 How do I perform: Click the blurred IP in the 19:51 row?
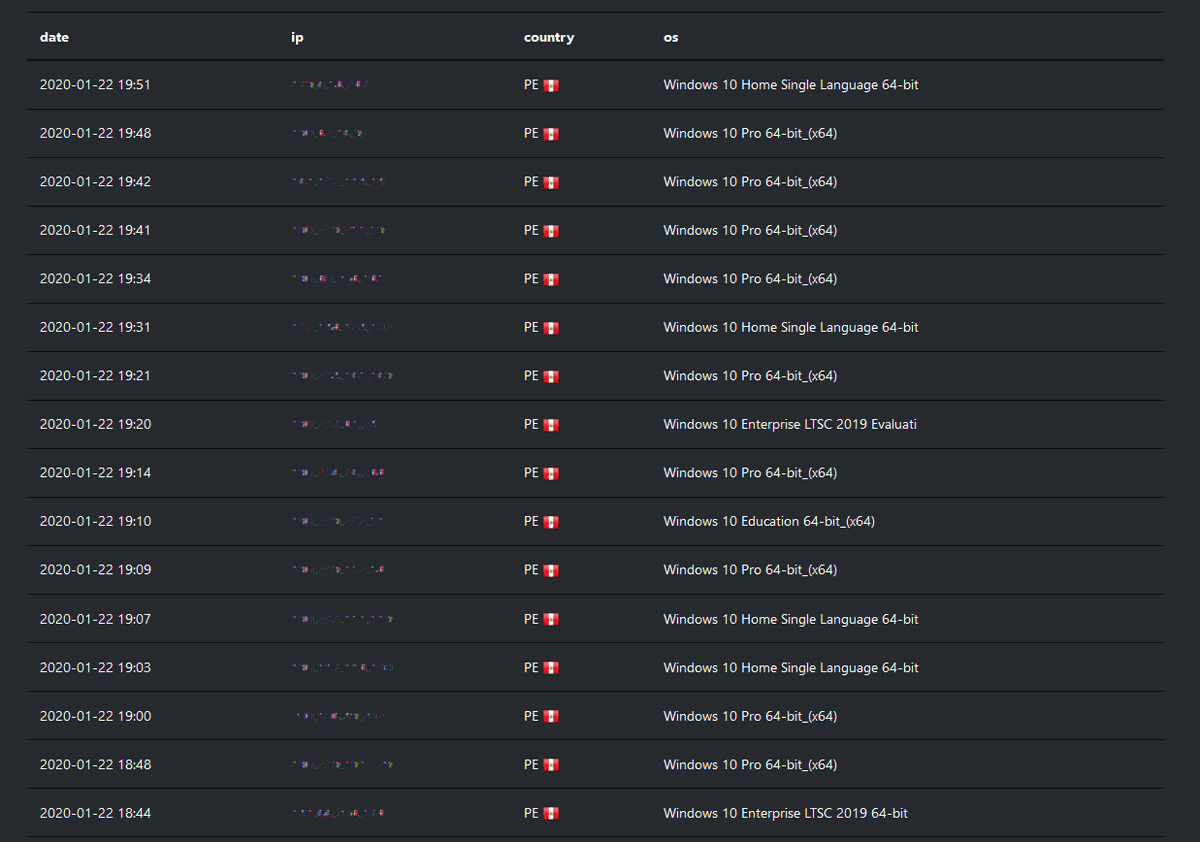point(330,85)
